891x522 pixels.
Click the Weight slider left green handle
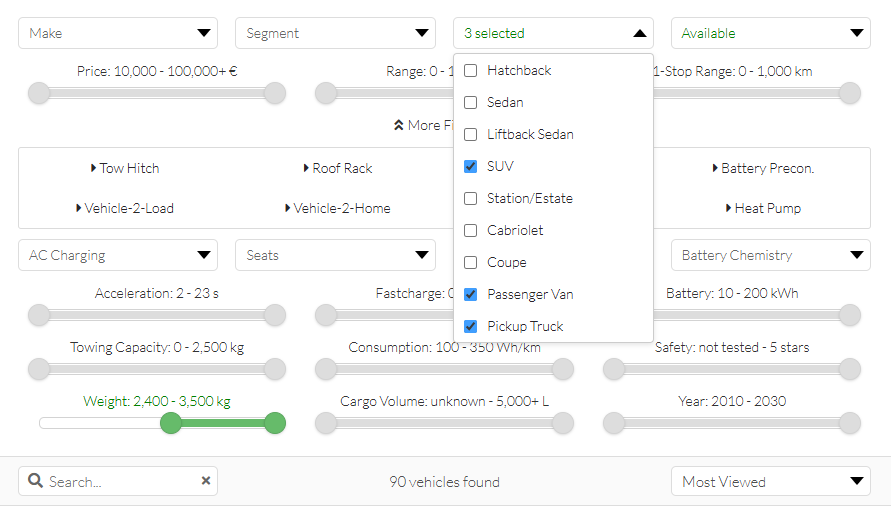[x=171, y=423]
